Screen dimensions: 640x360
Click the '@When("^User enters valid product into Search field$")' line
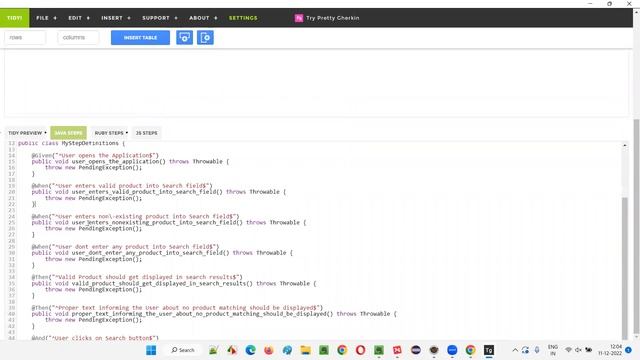coord(122,186)
